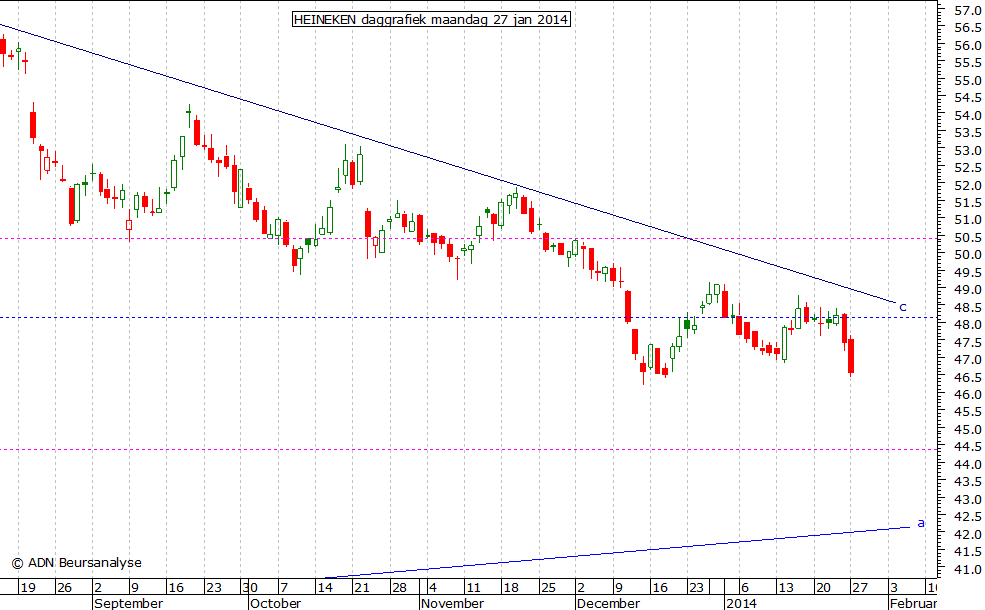Select date label '11' on the time axis
This screenshot has height=610, width=985.
[x=473, y=588]
